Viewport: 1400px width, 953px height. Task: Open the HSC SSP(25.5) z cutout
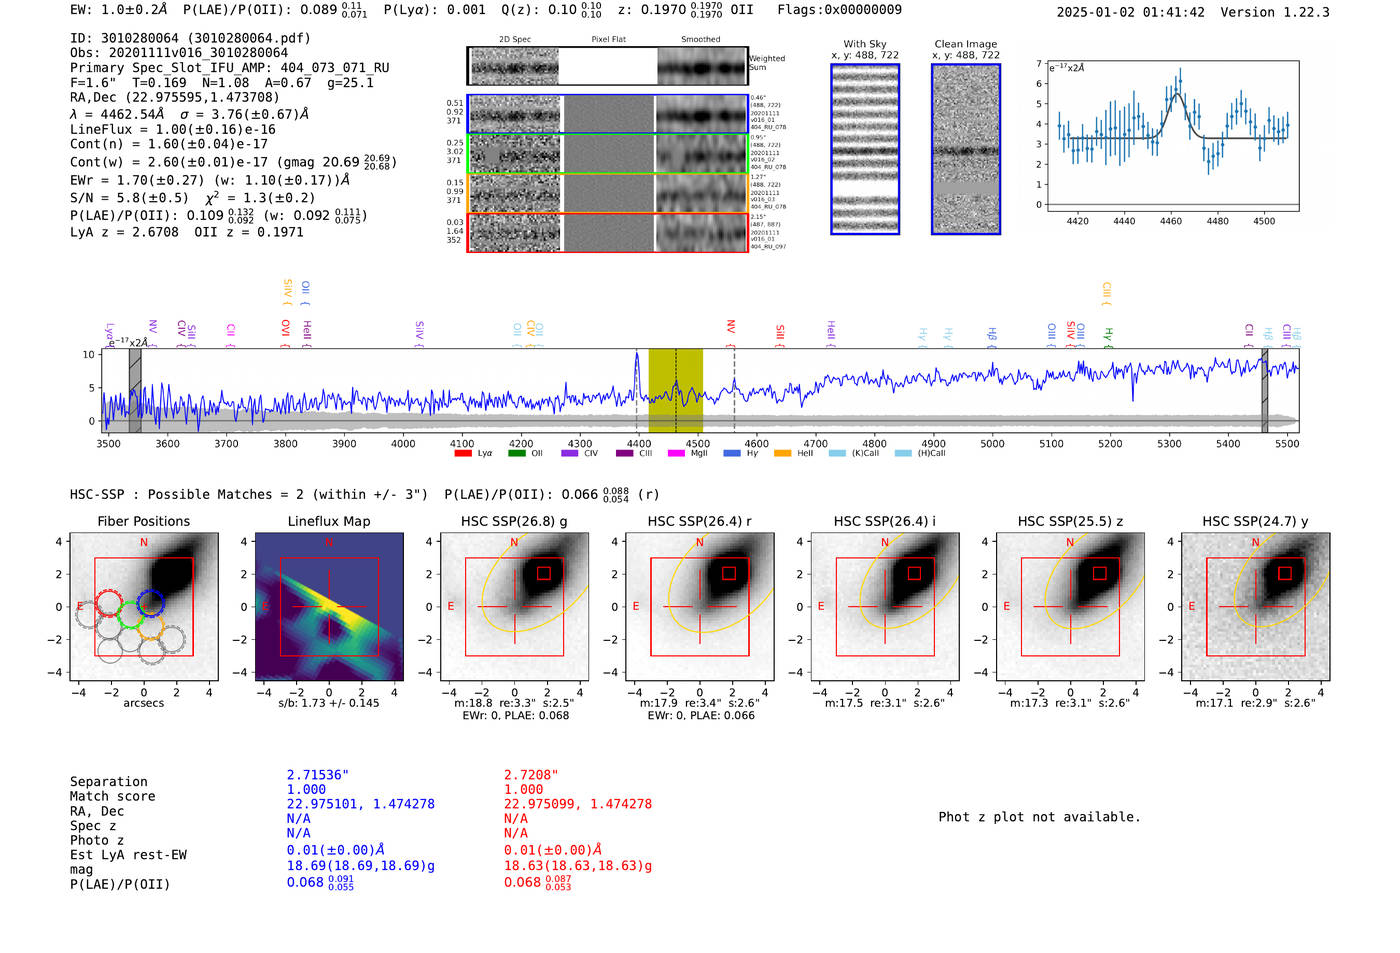(x=1070, y=606)
